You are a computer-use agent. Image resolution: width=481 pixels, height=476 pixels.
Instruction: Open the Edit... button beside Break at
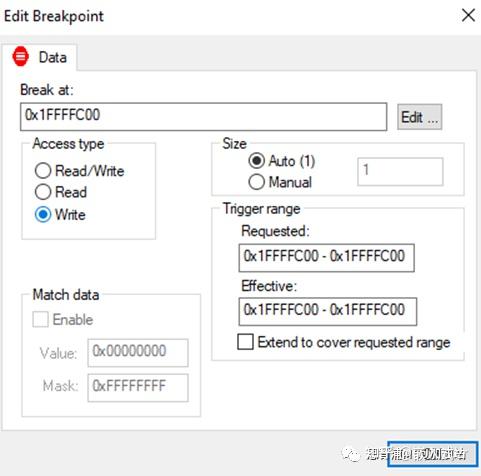(419, 117)
